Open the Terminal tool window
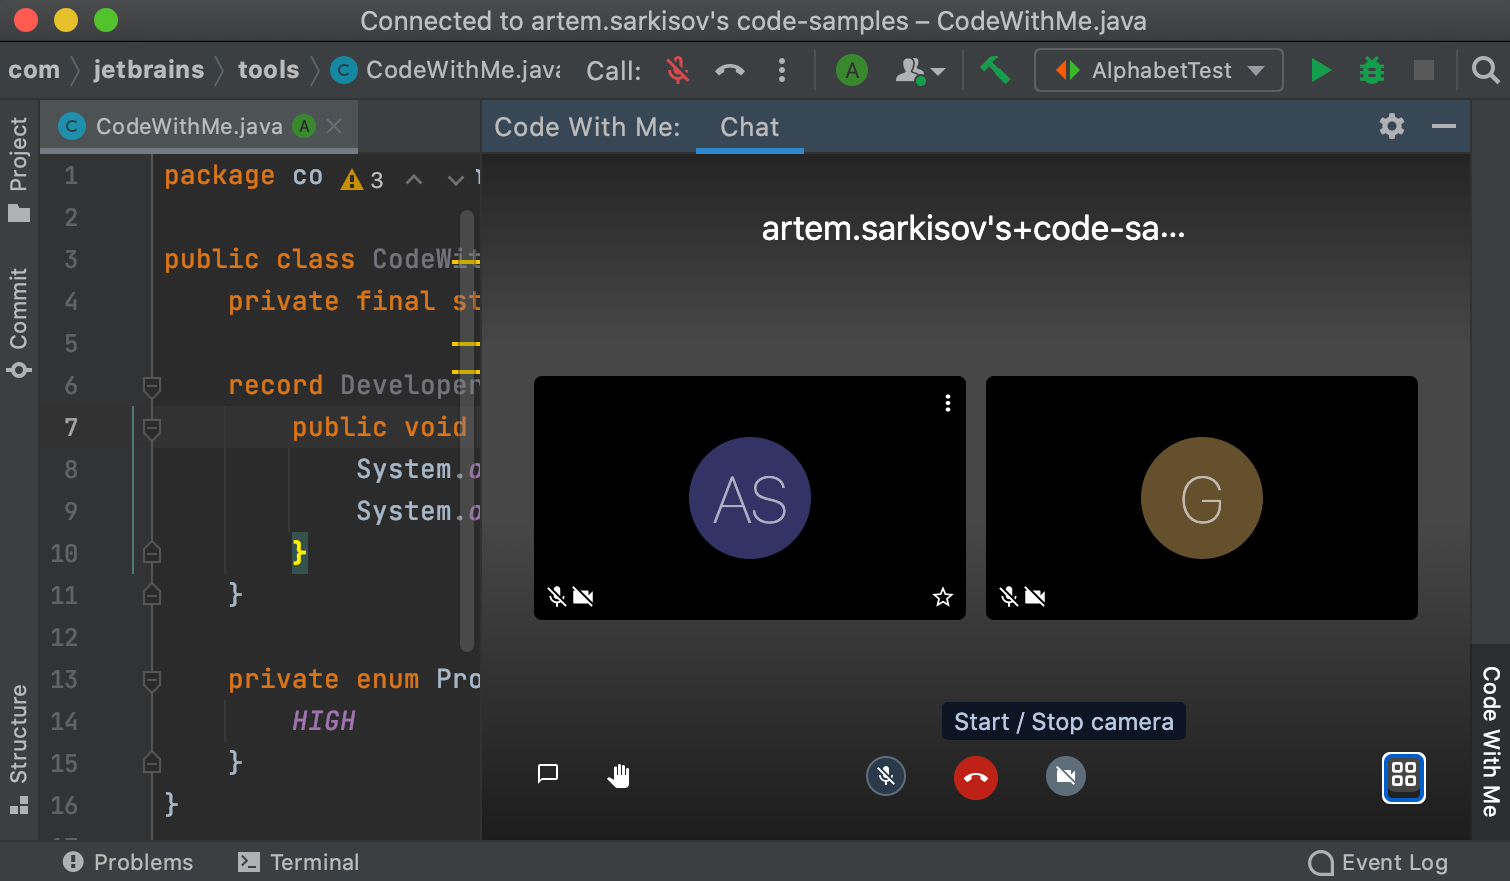 click(299, 862)
